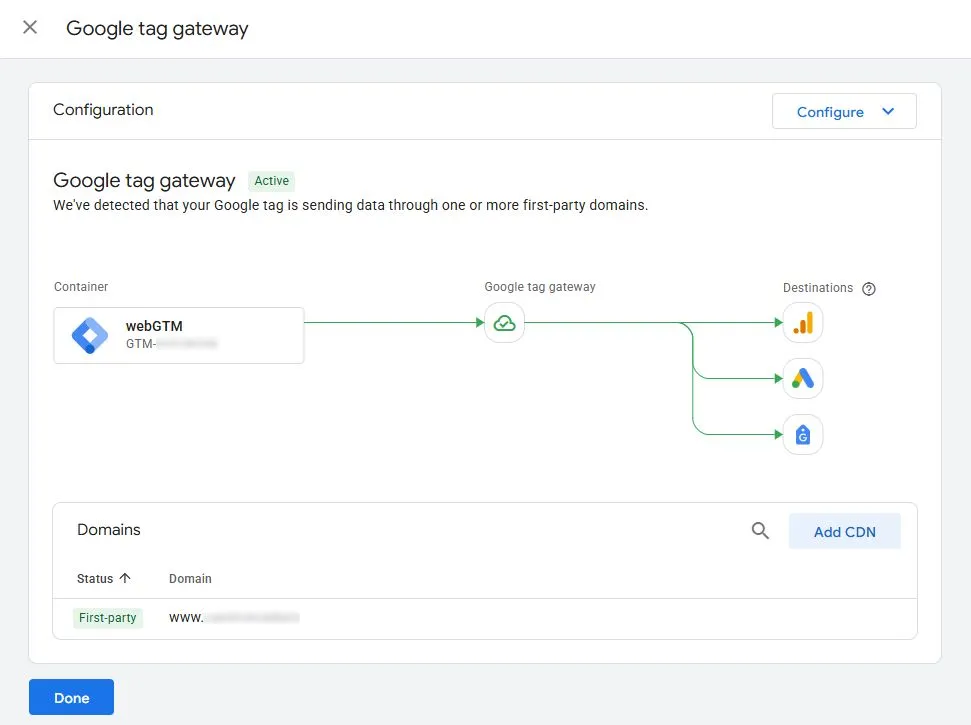This screenshot has height=725, width=971.
Task: Click the Configuration section heading
Action: 103,110
